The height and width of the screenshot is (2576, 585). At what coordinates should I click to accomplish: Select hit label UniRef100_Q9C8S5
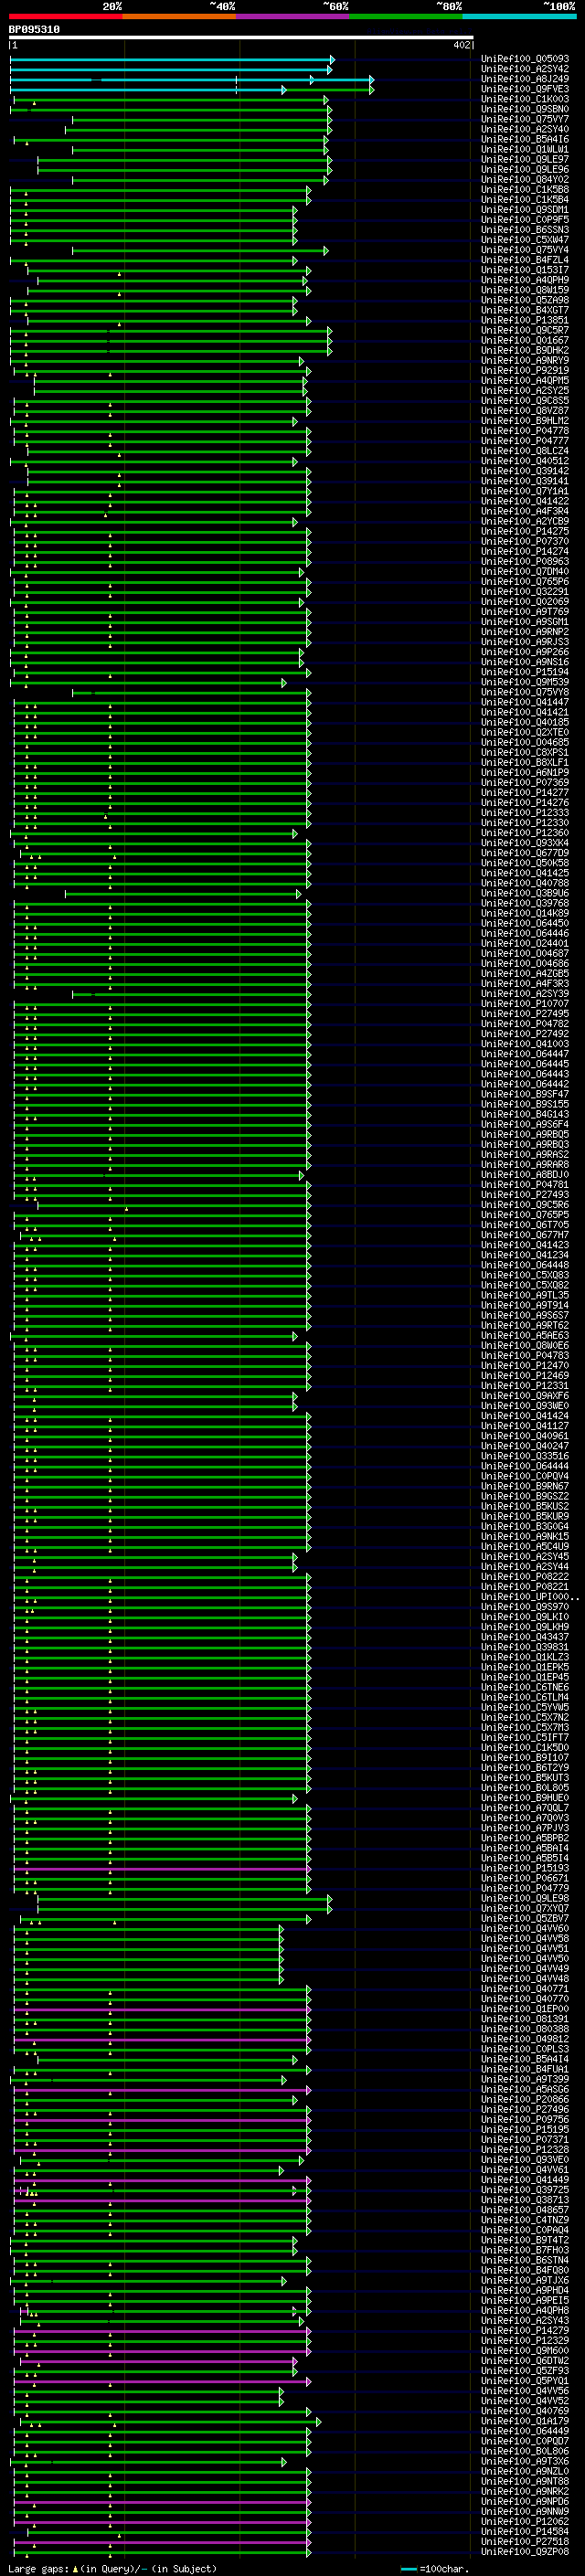(x=525, y=401)
